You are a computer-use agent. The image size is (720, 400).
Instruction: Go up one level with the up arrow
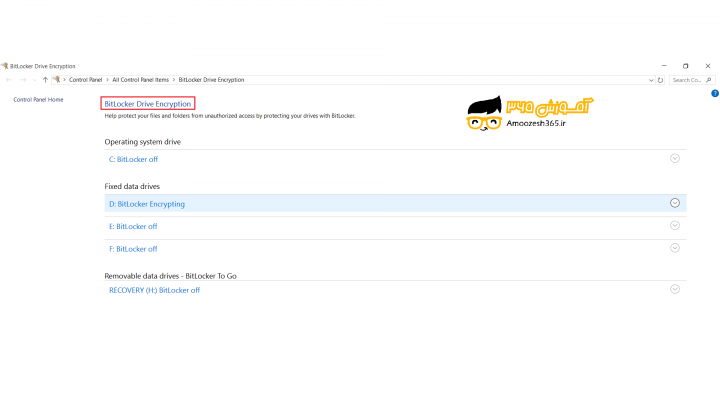[45, 80]
